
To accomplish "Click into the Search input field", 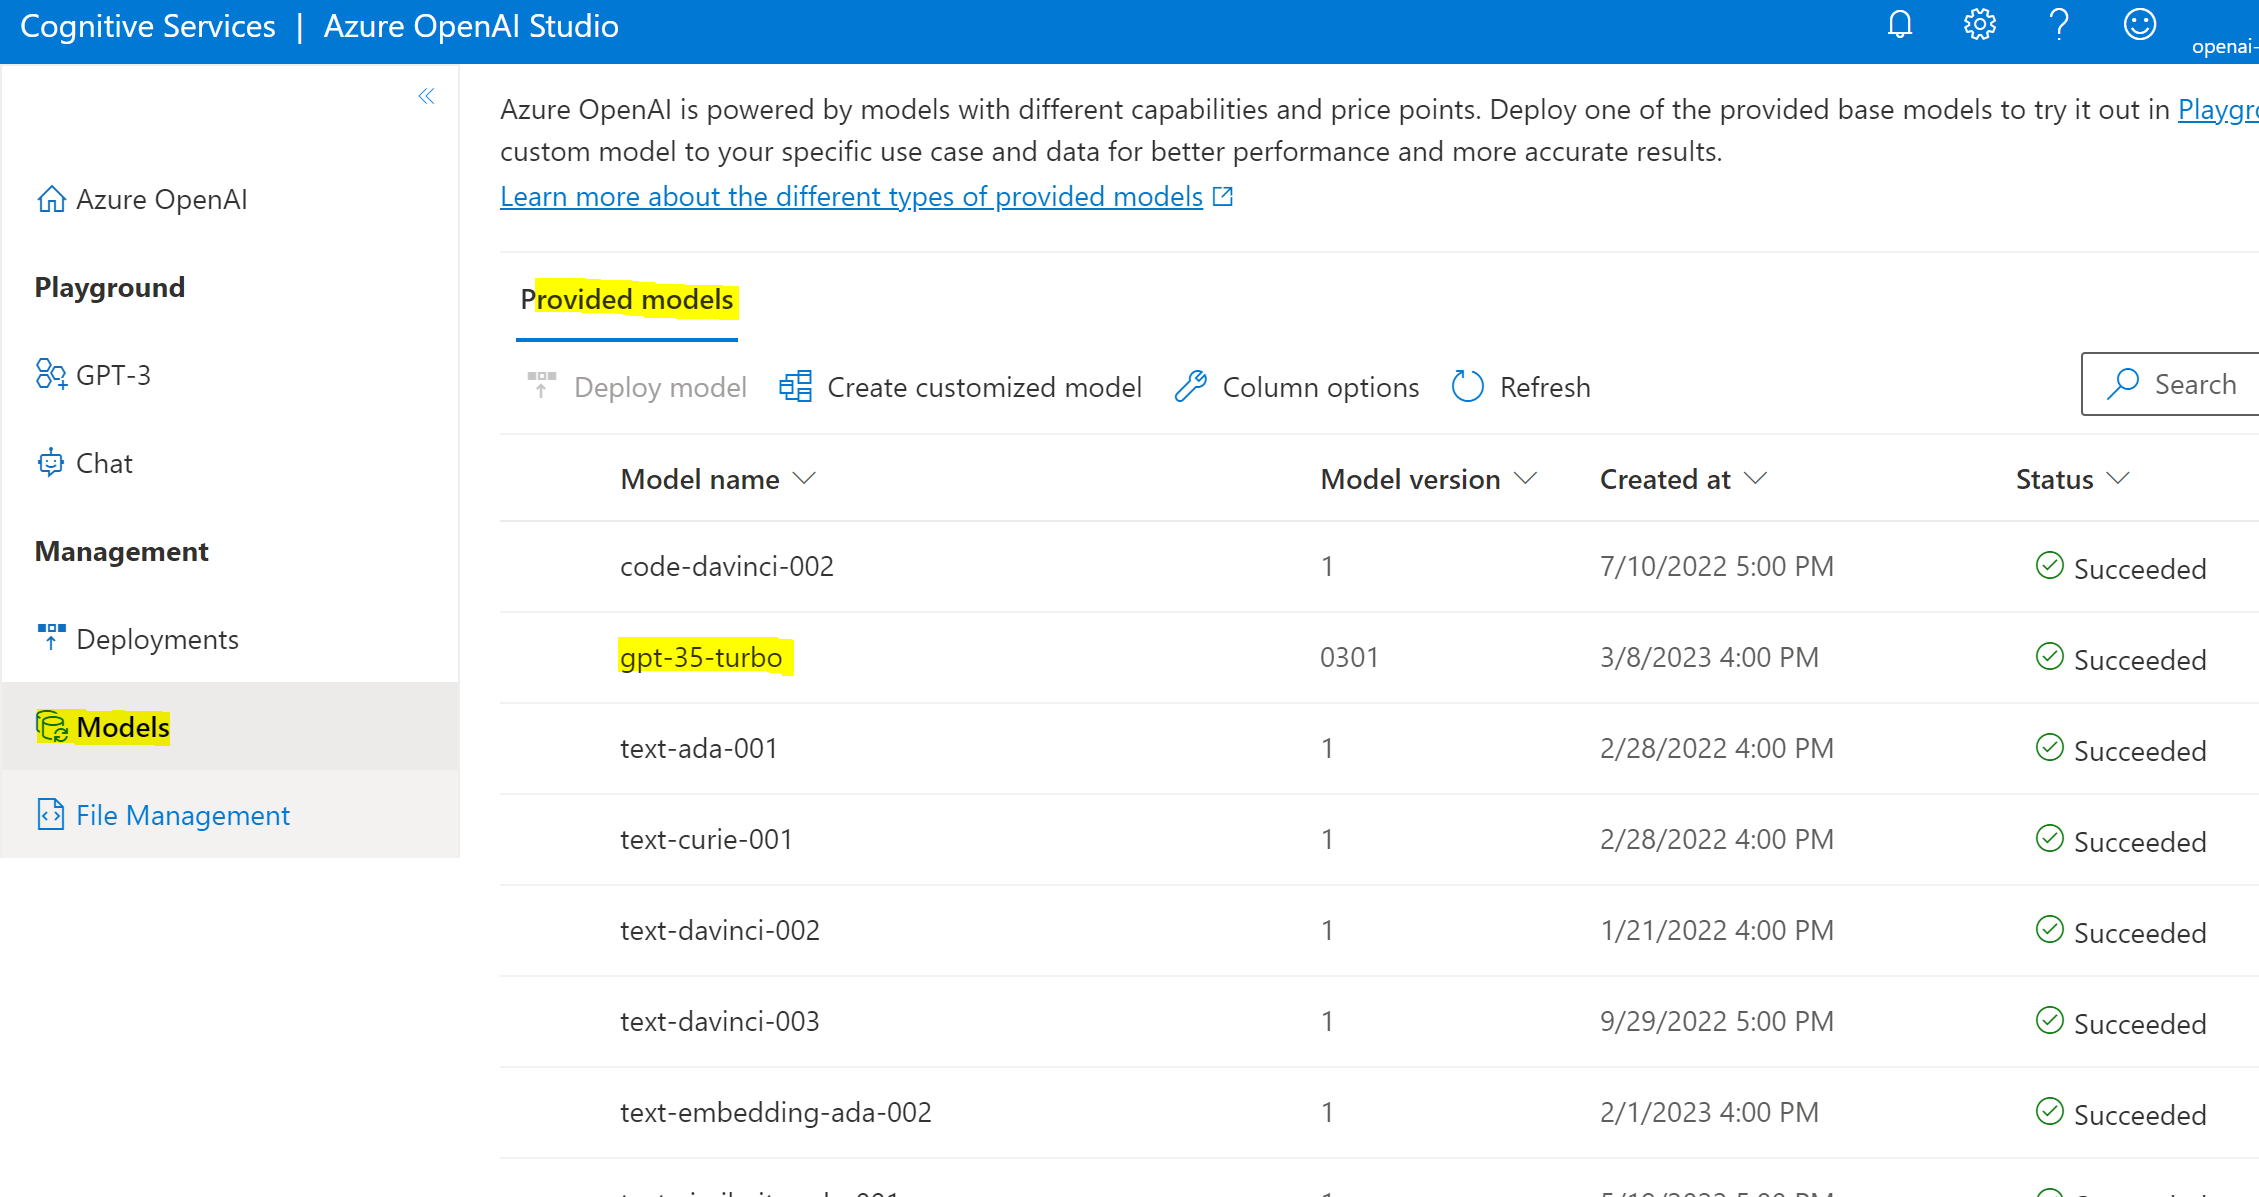I will coord(2170,384).
